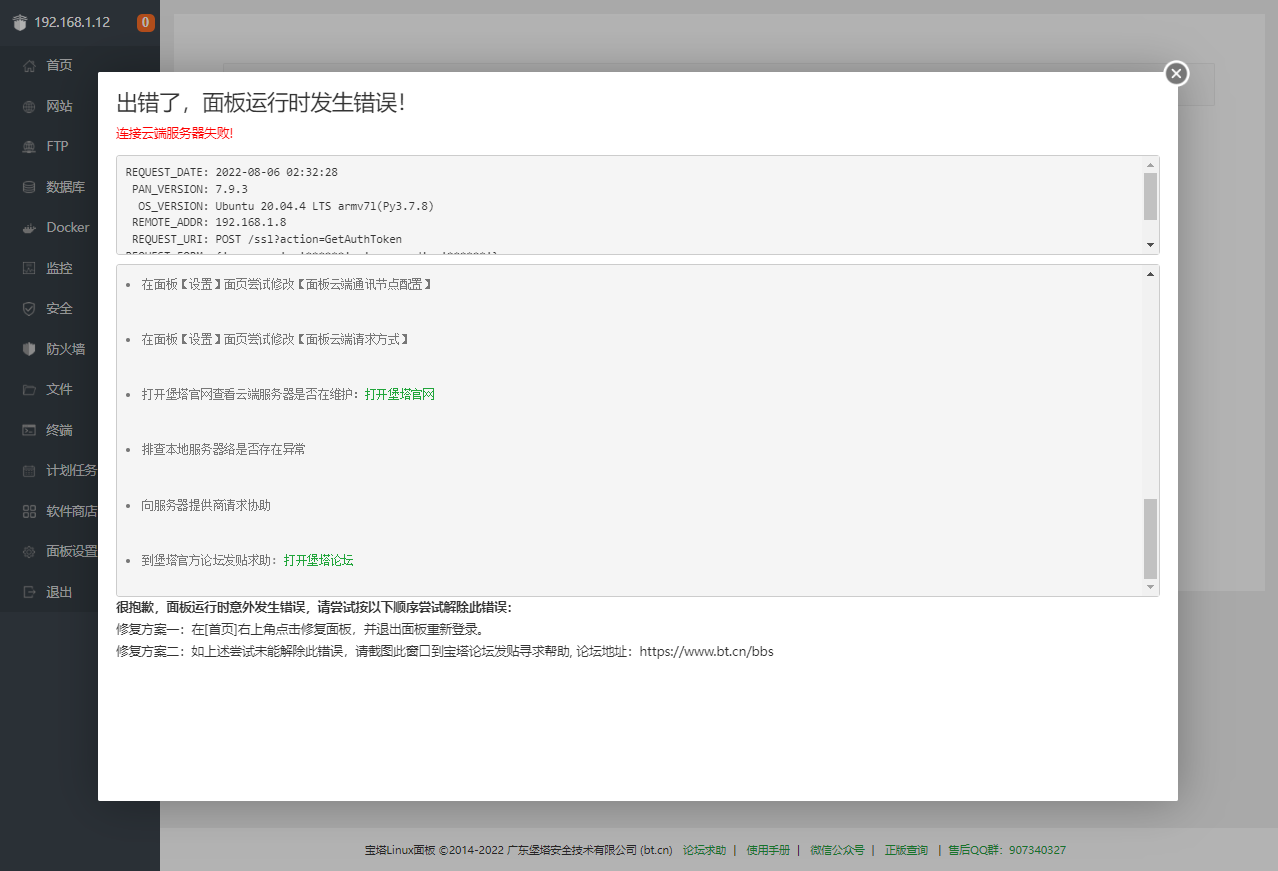1278x871 pixels.
Task: Click the firewall icon beside 防火墙
Action: coord(29,349)
